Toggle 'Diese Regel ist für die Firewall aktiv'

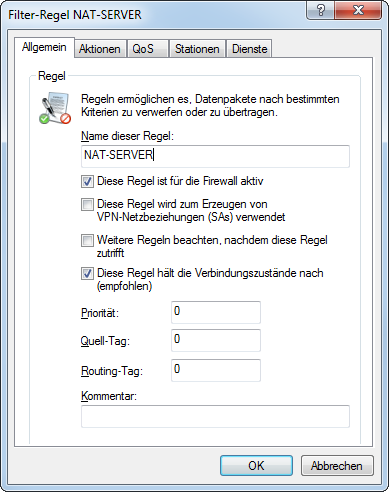click(x=87, y=182)
